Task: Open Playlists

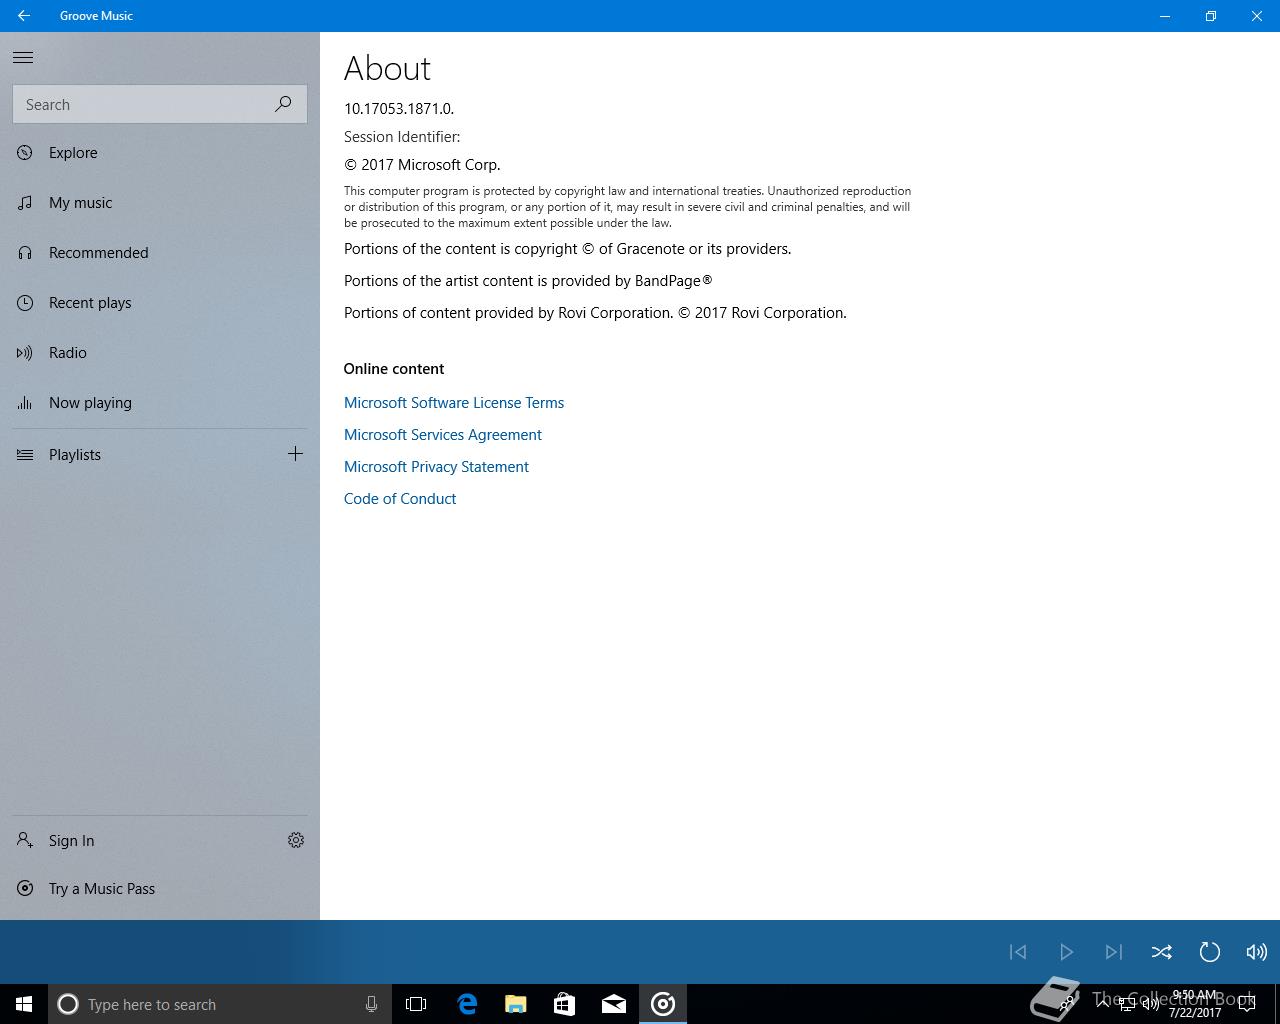Action: click(x=135, y=455)
